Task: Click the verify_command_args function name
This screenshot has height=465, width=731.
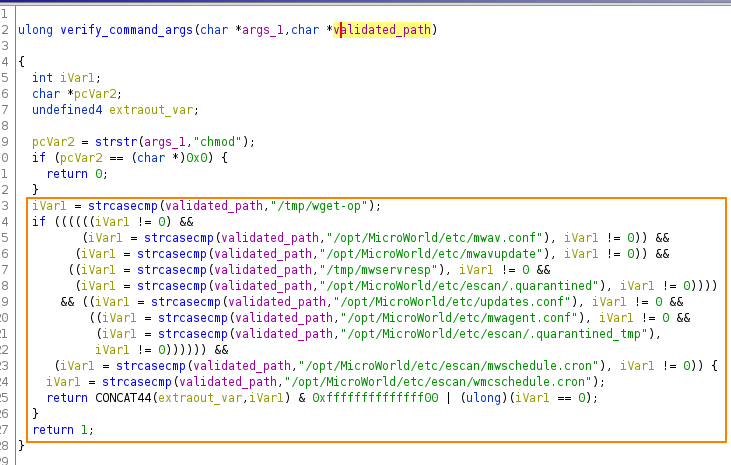Action: coord(126,30)
